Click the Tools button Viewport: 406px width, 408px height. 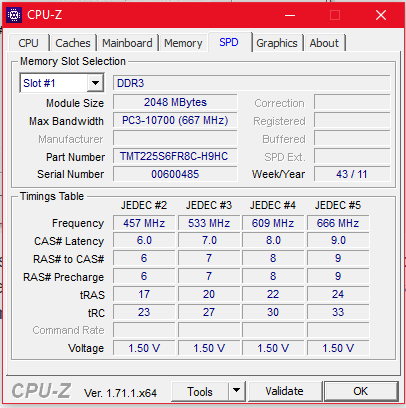click(200, 391)
